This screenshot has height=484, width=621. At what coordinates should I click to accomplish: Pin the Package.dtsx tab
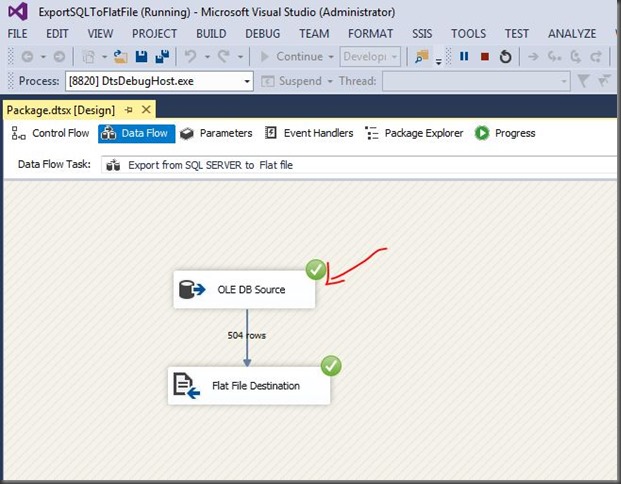pos(128,110)
